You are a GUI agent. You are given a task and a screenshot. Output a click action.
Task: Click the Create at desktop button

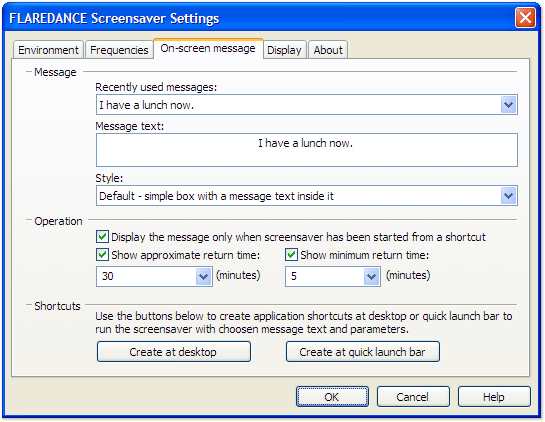[174, 352]
